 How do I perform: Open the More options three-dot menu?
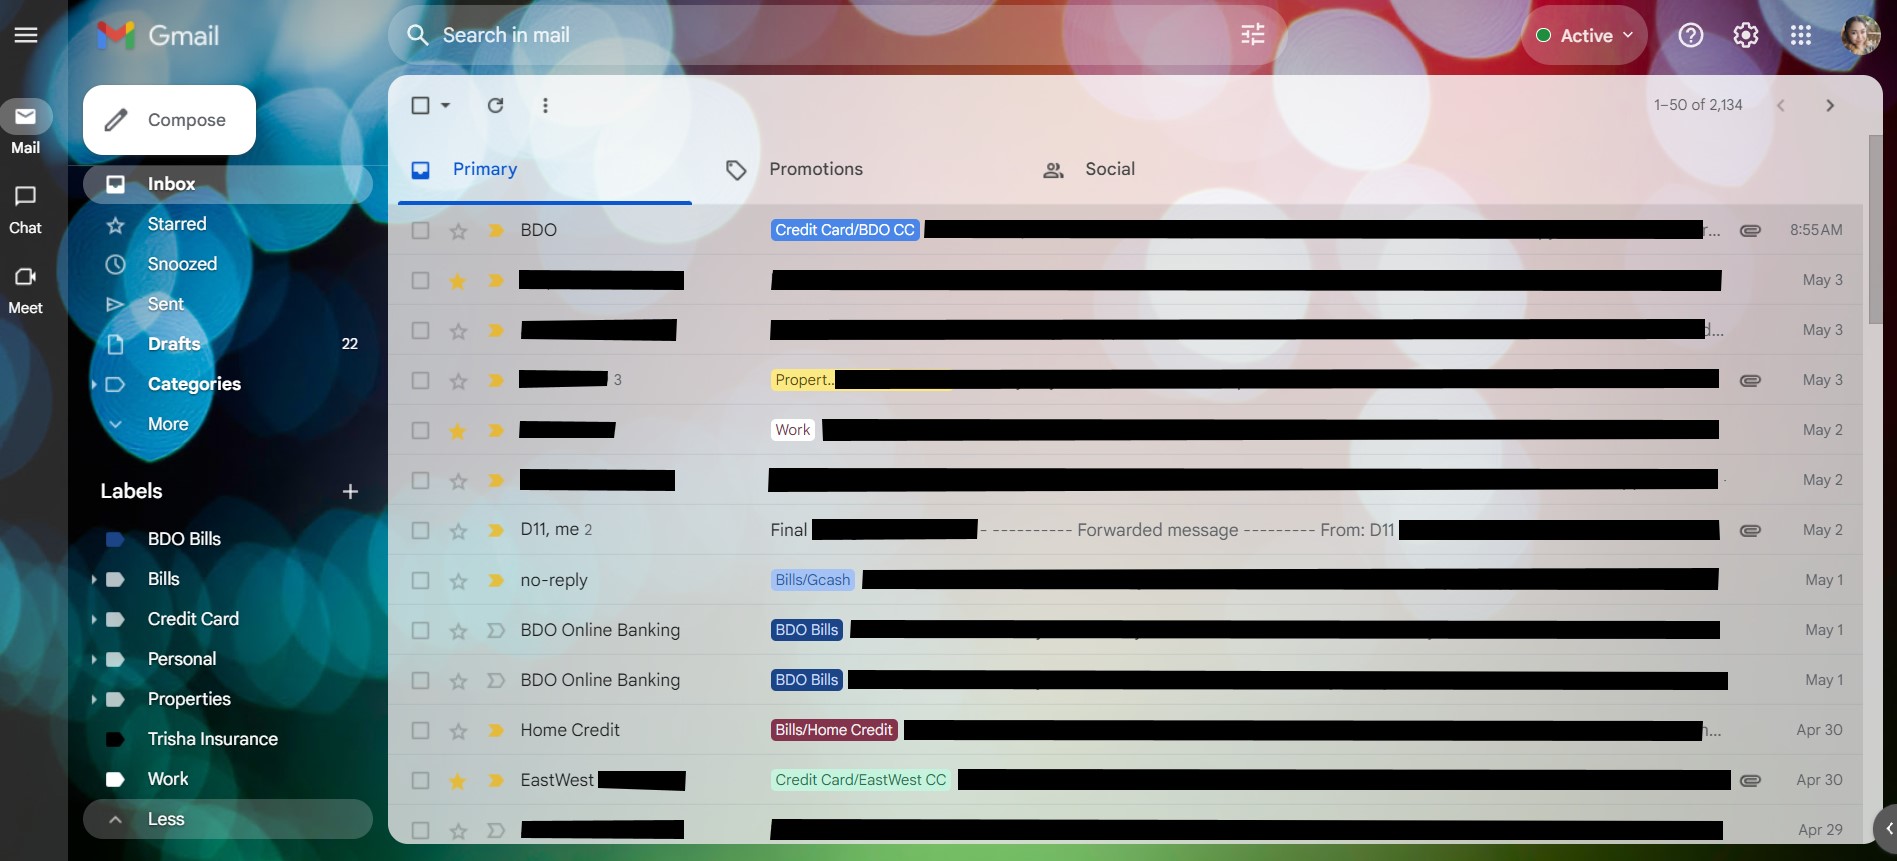[x=545, y=105]
